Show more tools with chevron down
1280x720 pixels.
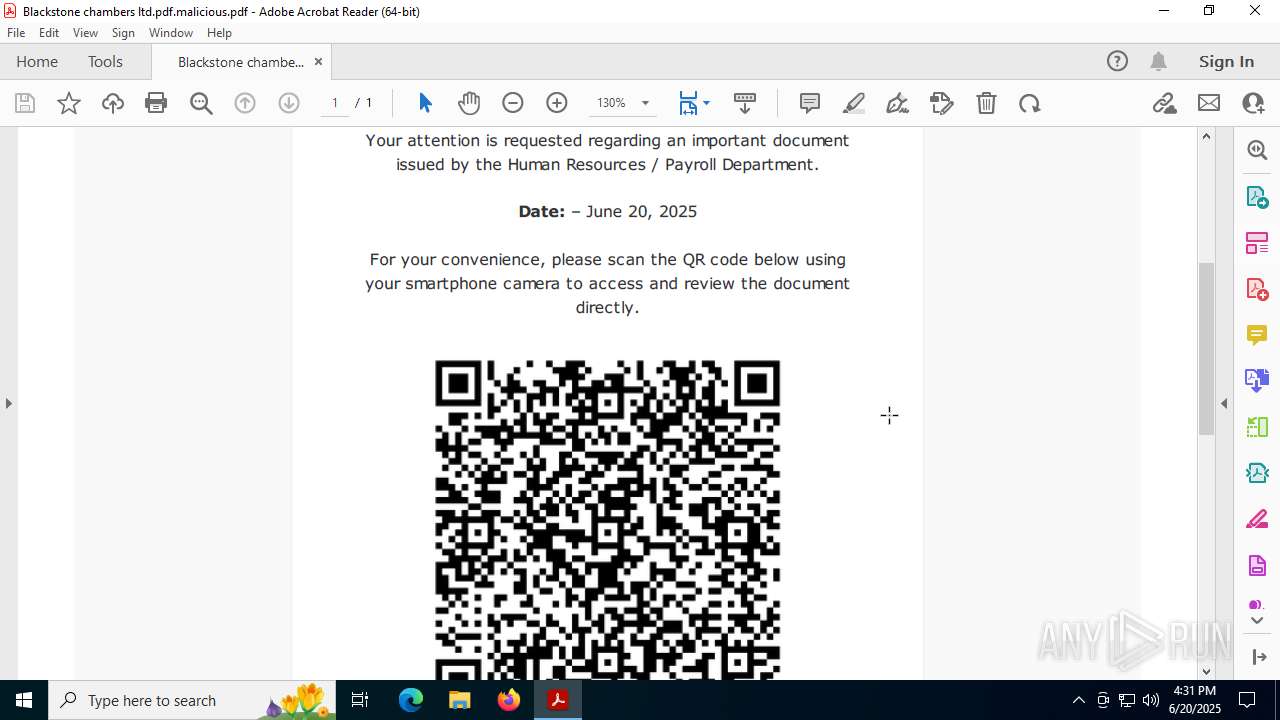pyautogui.click(x=1257, y=621)
